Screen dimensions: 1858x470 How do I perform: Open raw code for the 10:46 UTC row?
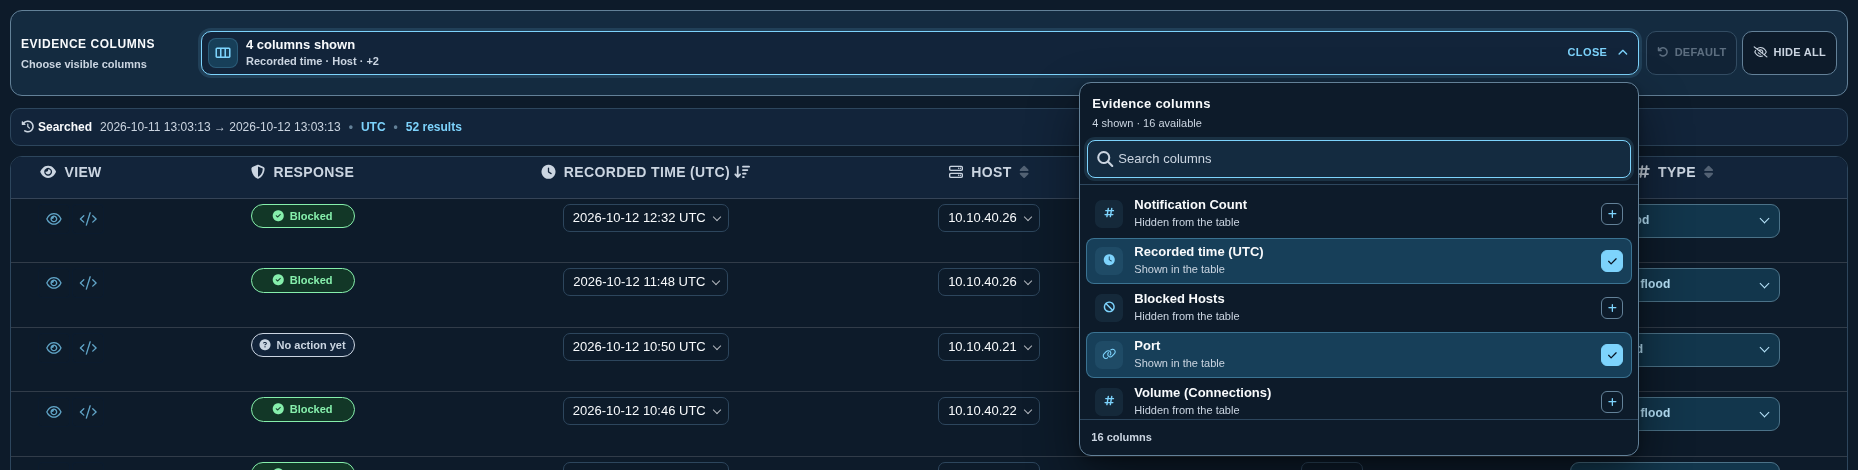coord(88,412)
